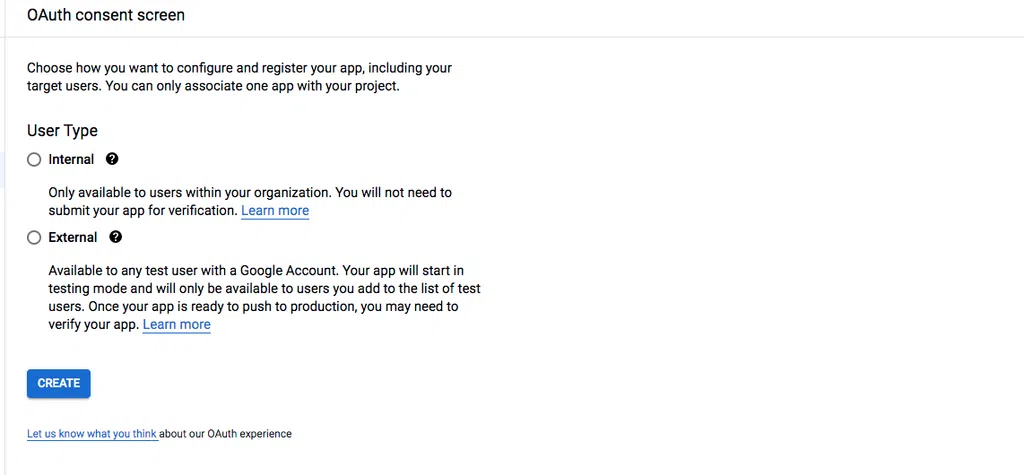Click 'submit your app for verification' text
The height and width of the screenshot is (475, 1024).
click(143, 210)
